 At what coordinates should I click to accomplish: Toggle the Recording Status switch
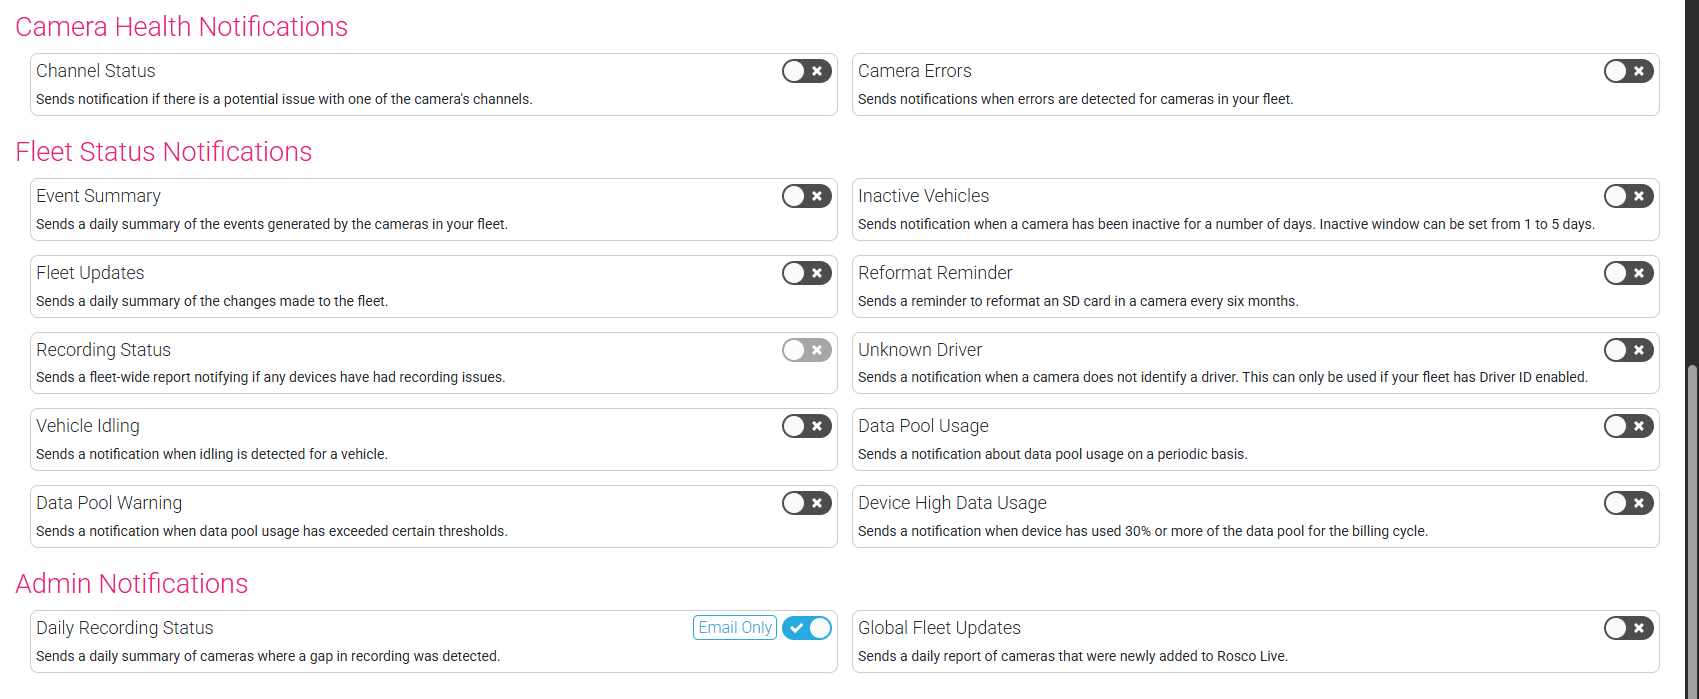[806, 350]
